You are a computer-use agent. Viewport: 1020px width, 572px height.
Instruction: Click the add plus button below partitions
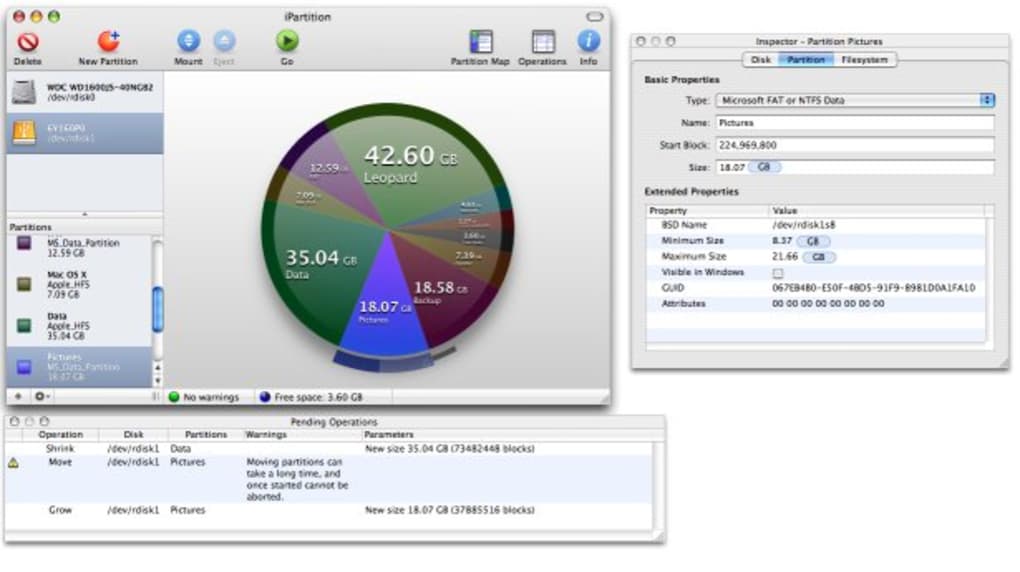(17, 397)
